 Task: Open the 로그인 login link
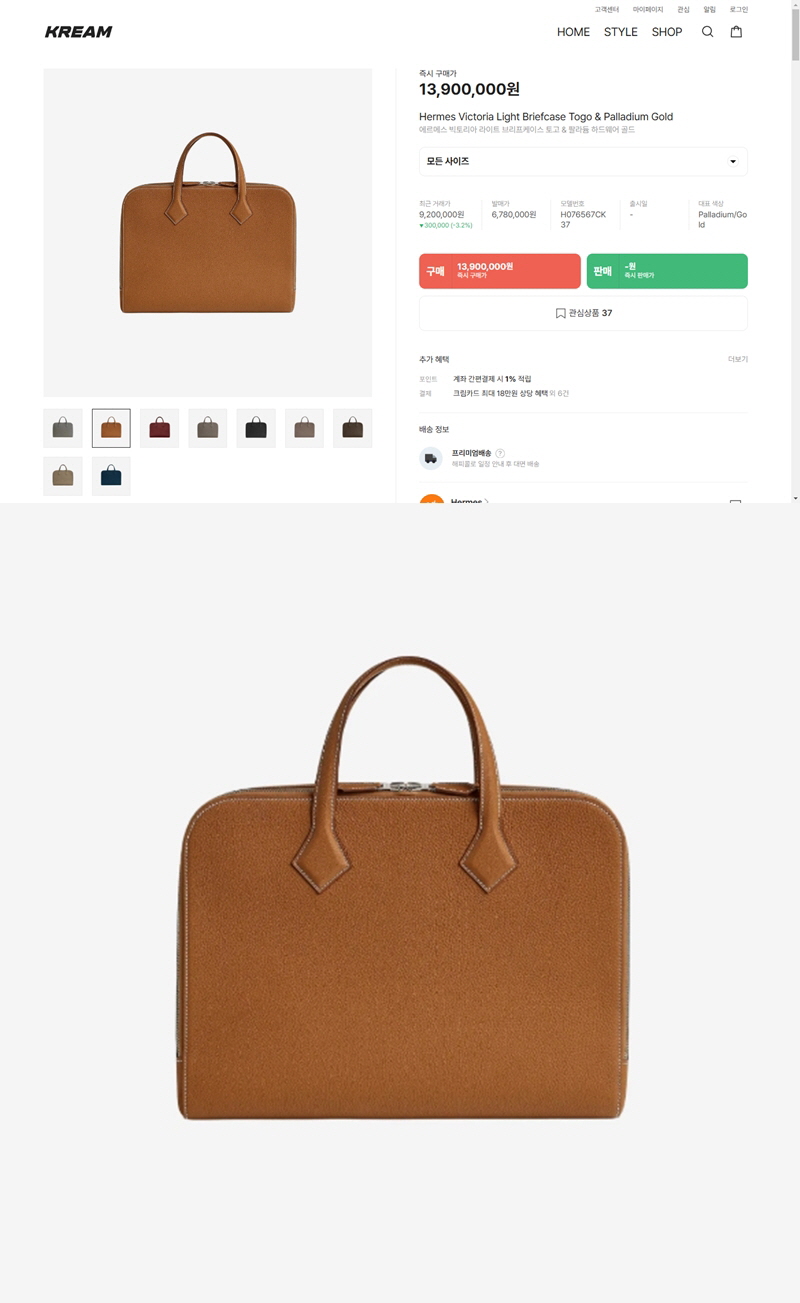point(739,9)
